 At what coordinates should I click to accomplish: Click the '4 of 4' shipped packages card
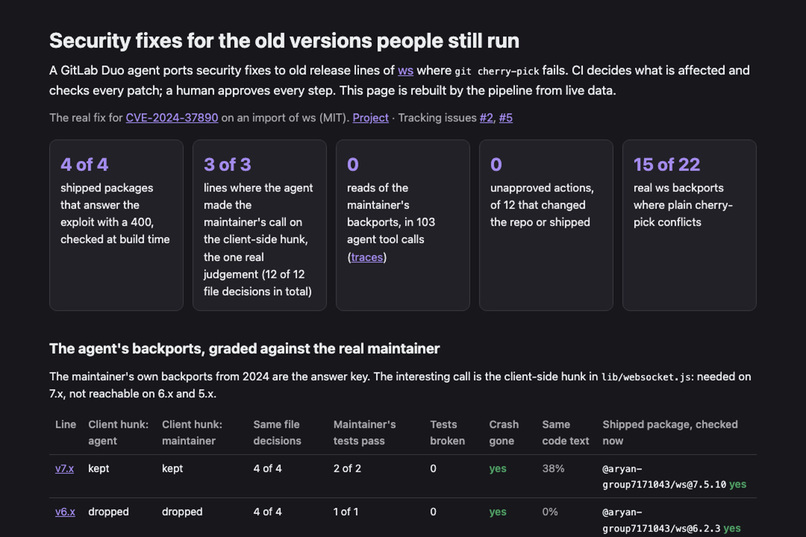click(x=116, y=225)
